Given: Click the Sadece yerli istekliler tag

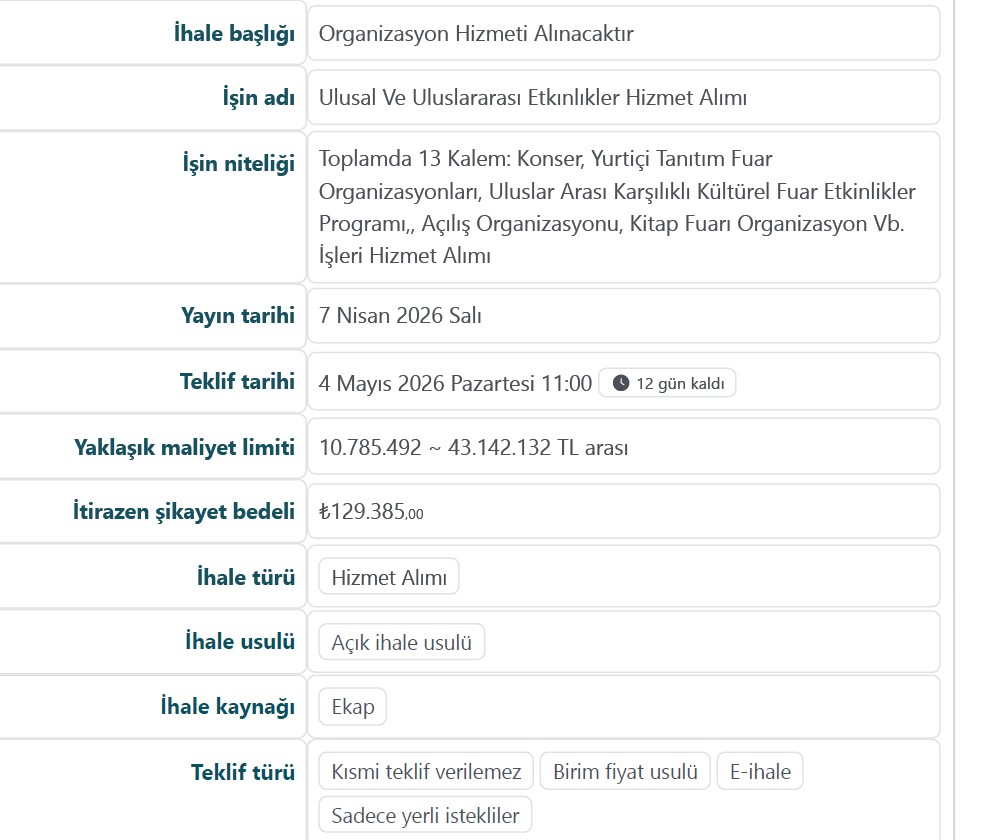Looking at the screenshot, I should click(x=425, y=815).
